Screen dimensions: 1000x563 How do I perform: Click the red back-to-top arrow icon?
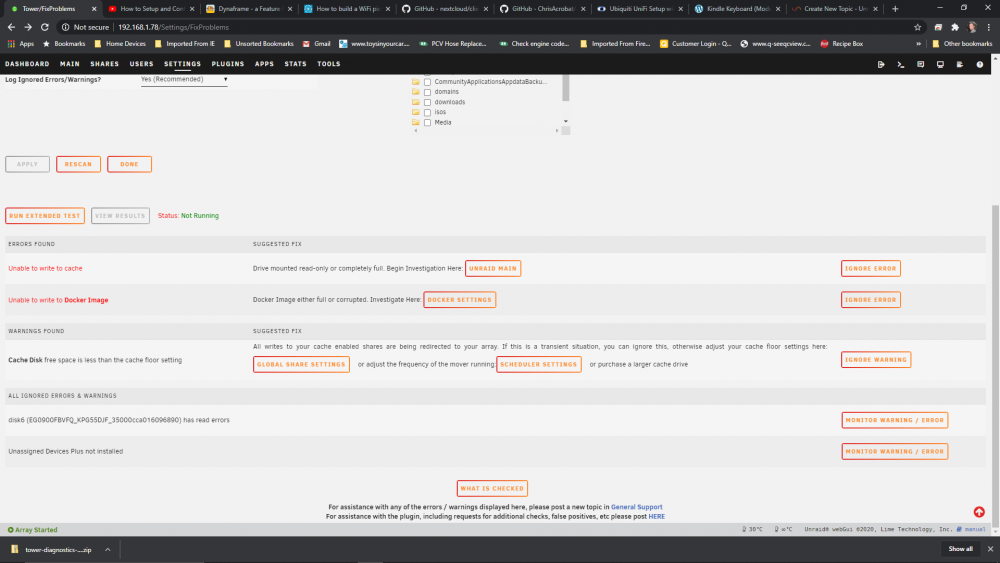tap(979, 512)
